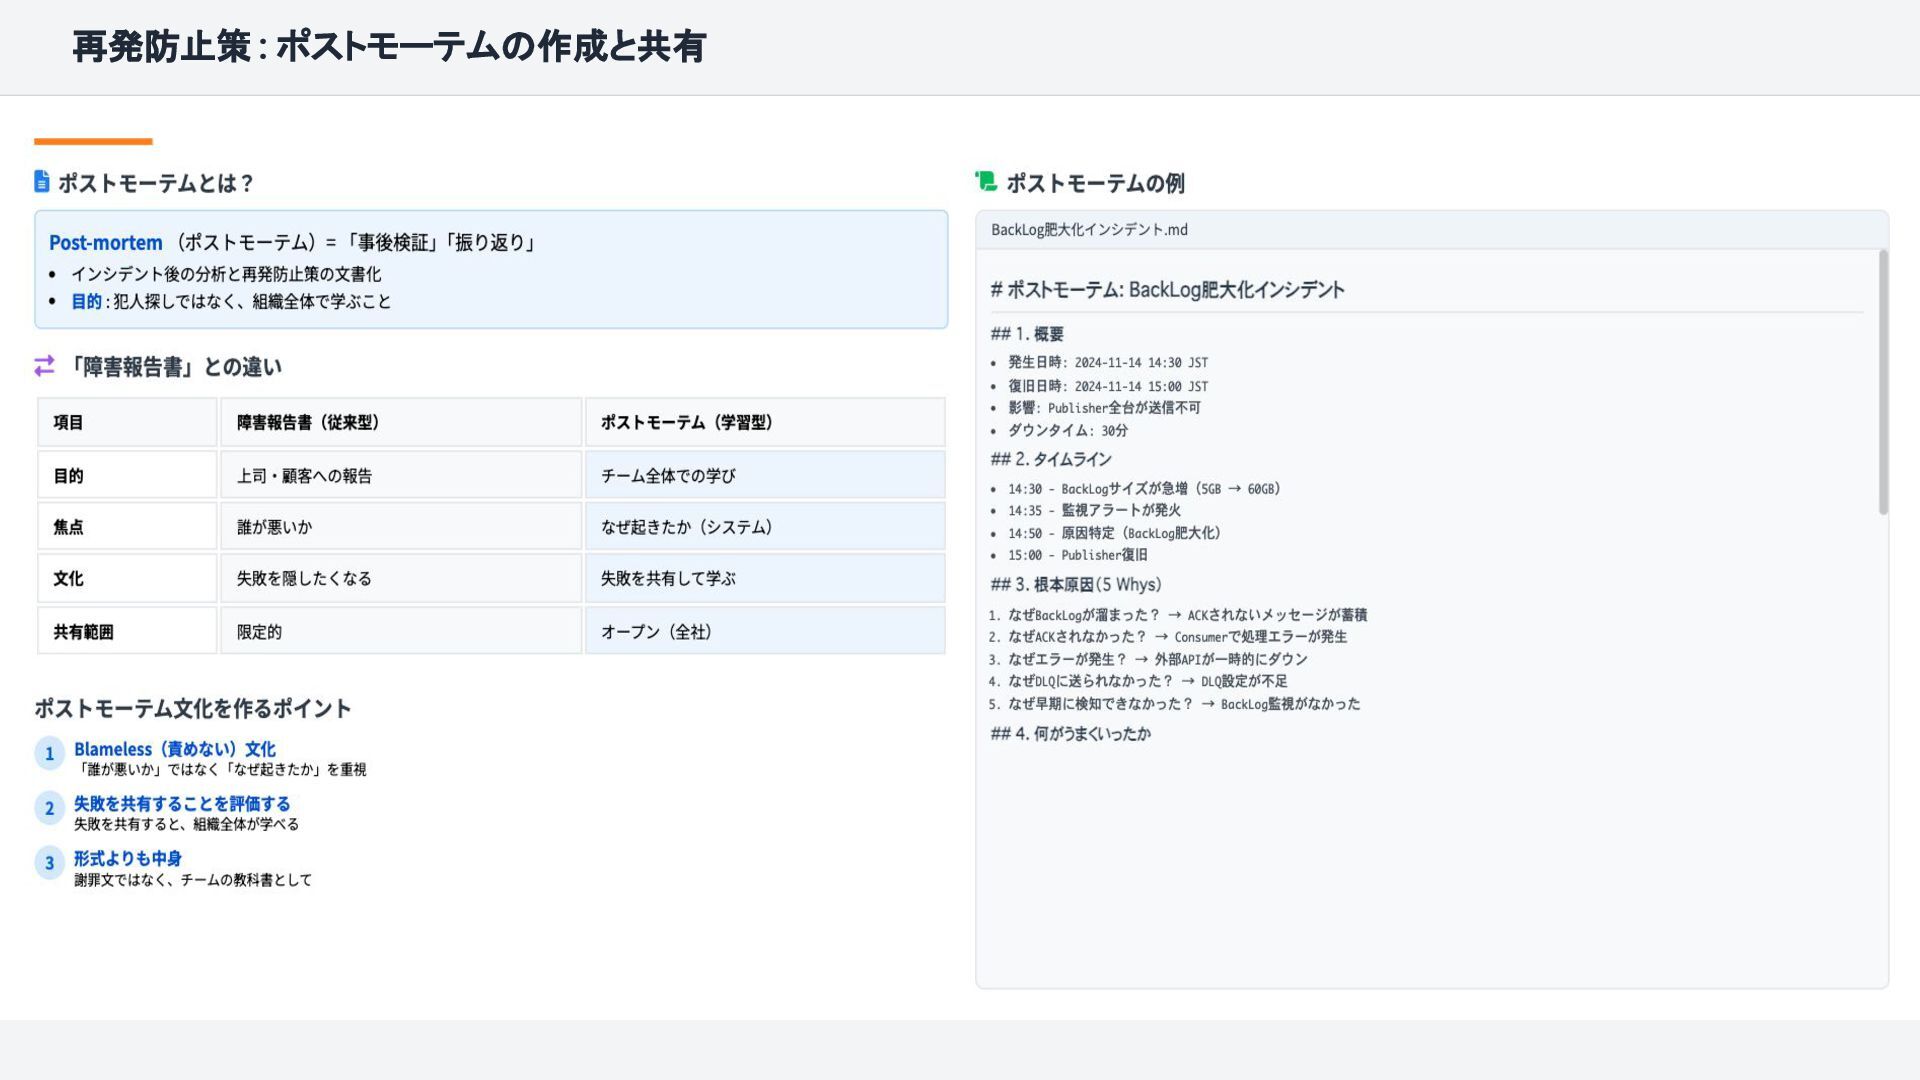The width and height of the screenshot is (1920, 1080).
Task: Click the ポストモーテム（学習型）column header
Action: pyautogui.click(x=686, y=422)
